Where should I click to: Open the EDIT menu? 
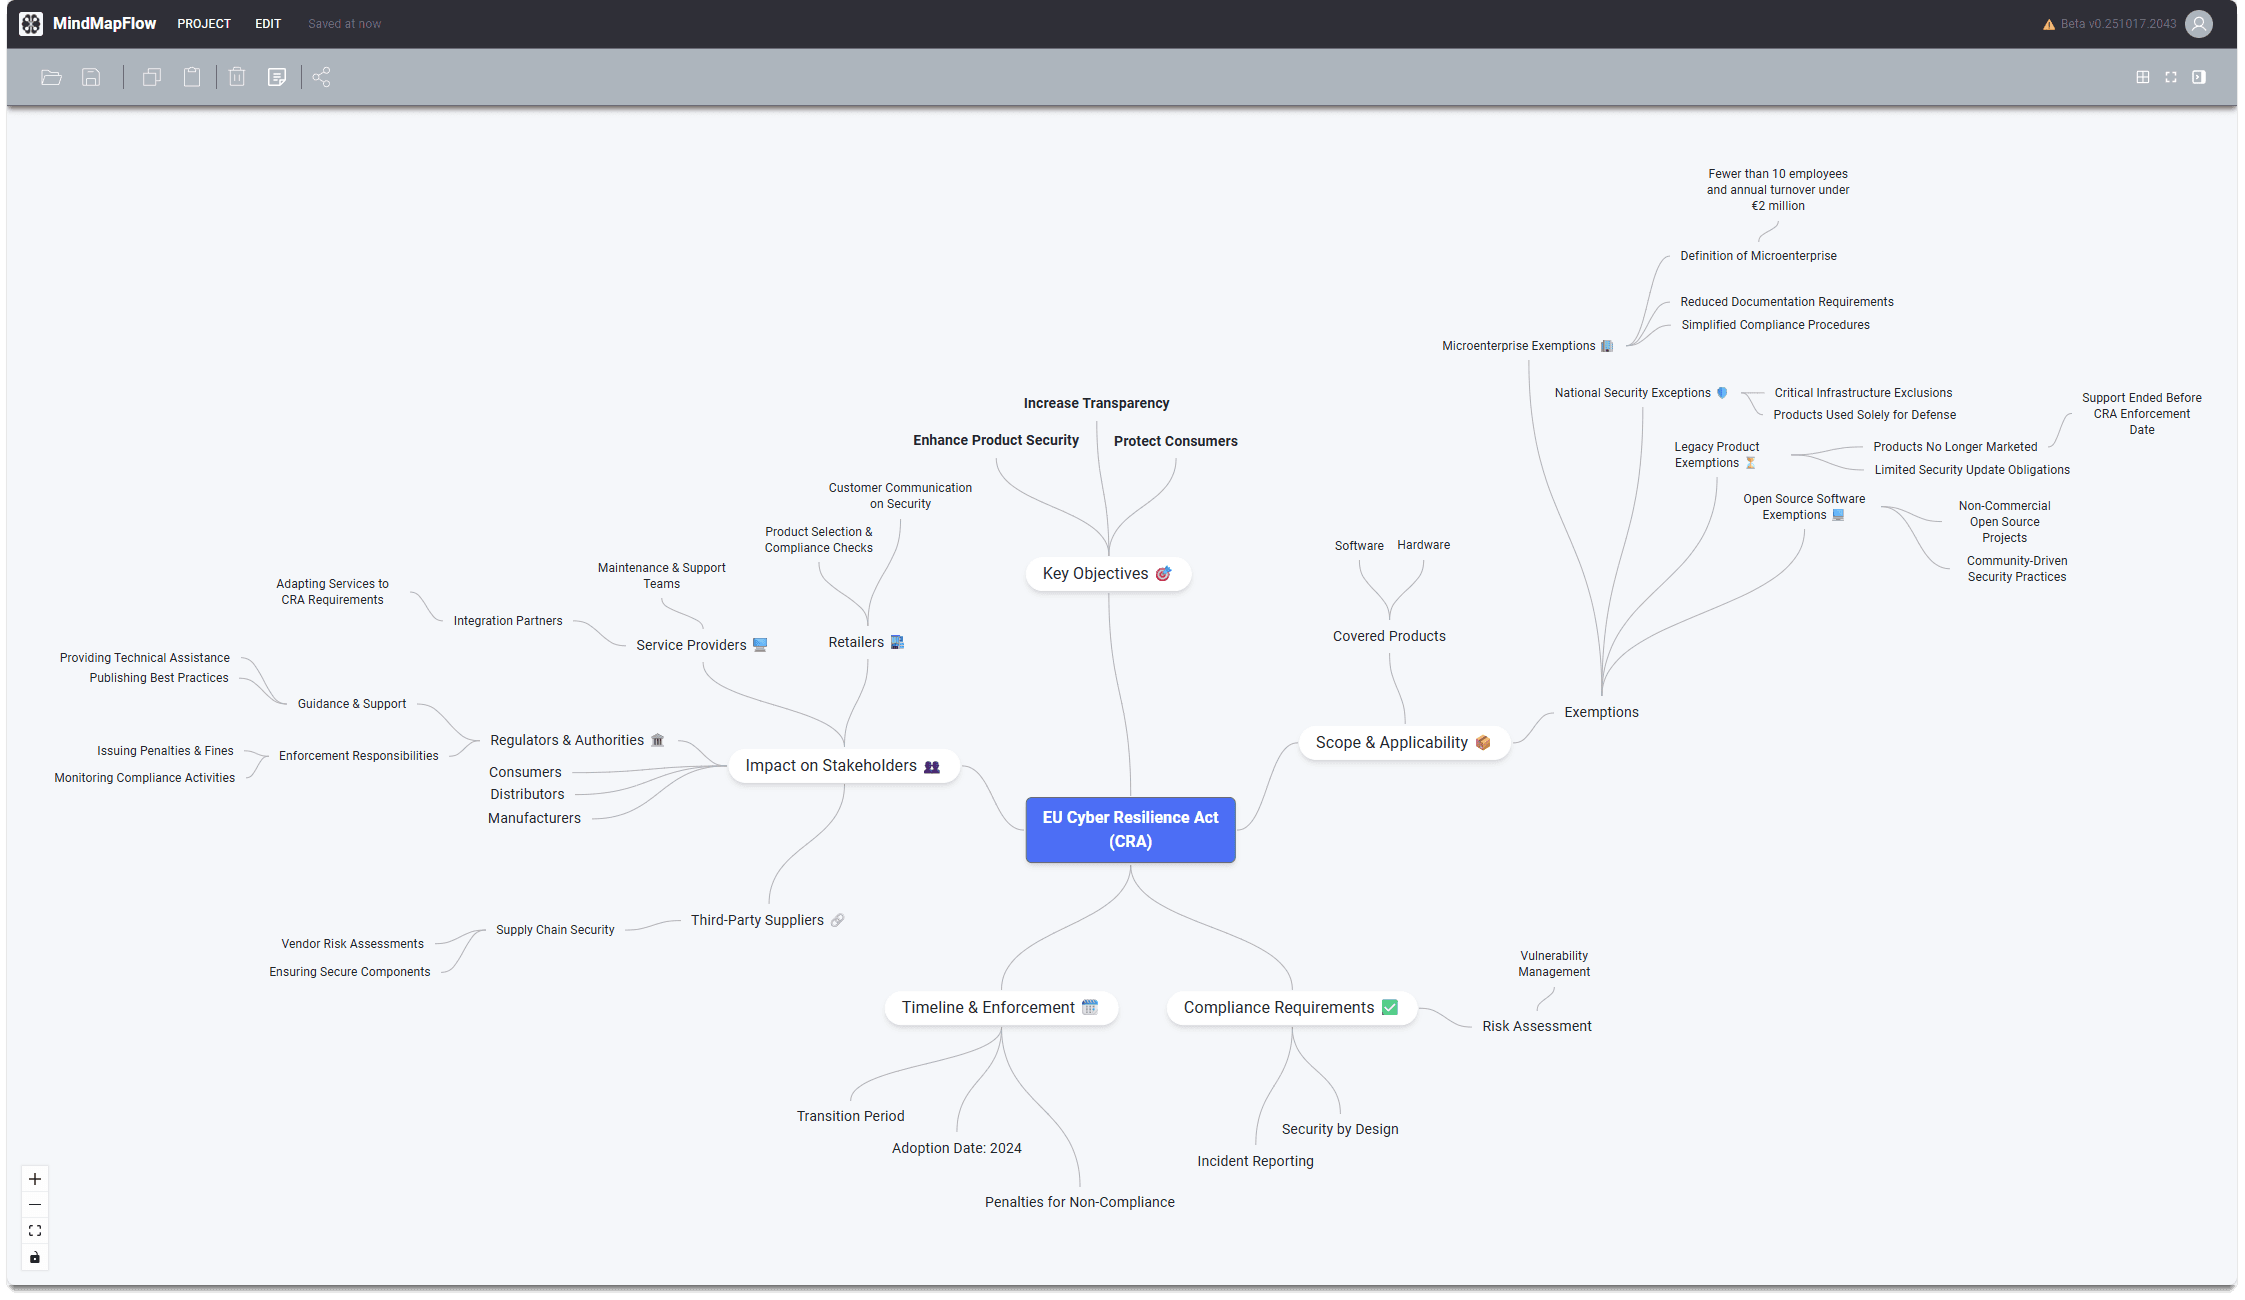point(267,23)
